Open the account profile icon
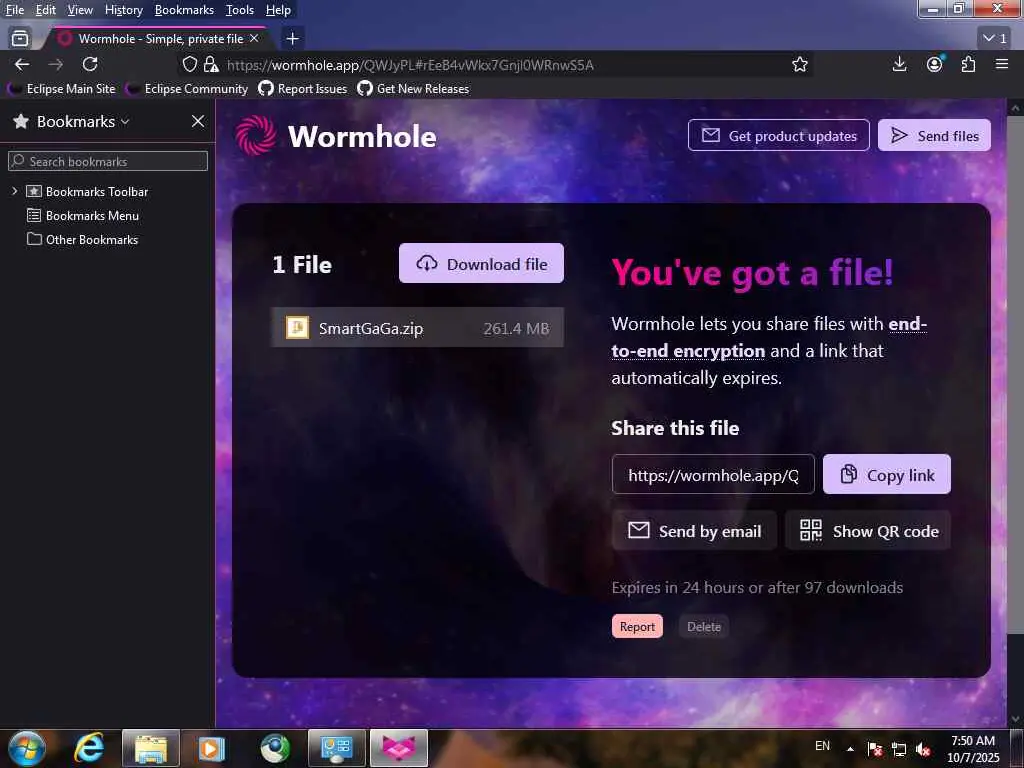The width and height of the screenshot is (1024, 768). pyautogui.click(x=935, y=64)
